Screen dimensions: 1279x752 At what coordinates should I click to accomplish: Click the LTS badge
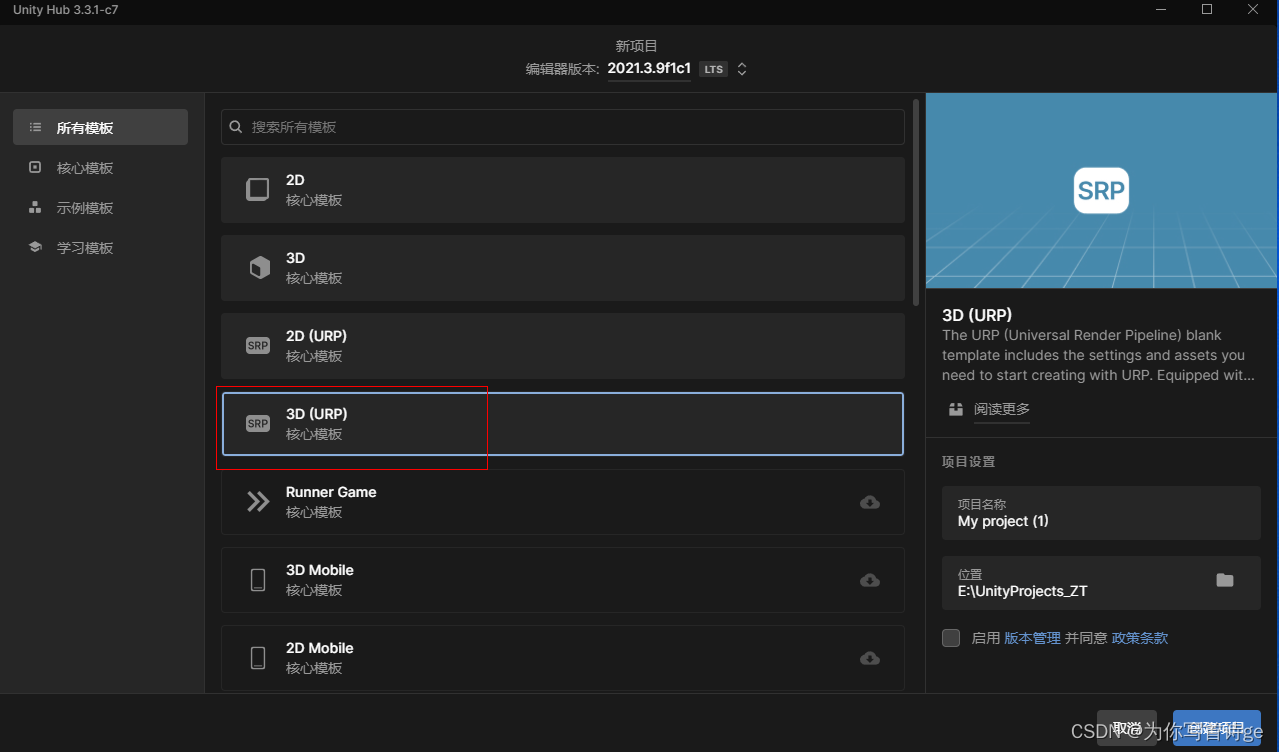click(x=713, y=69)
